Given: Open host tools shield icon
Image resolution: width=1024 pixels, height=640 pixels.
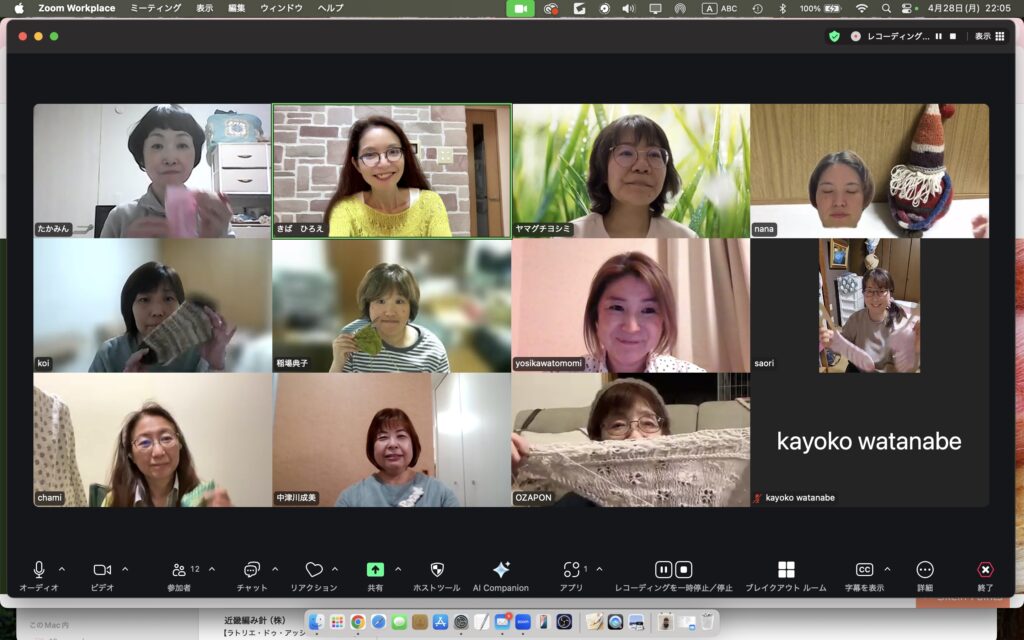Looking at the screenshot, I should coord(436,570).
